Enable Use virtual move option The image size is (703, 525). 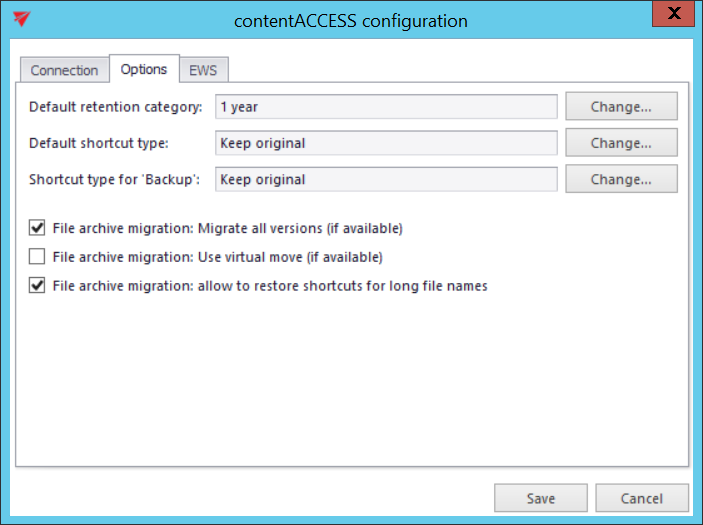(x=38, y=257)
